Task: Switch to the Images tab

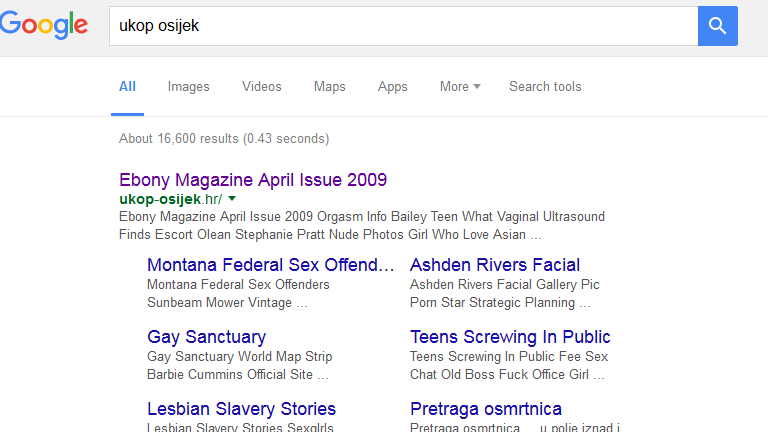Action: coord(188,87)
